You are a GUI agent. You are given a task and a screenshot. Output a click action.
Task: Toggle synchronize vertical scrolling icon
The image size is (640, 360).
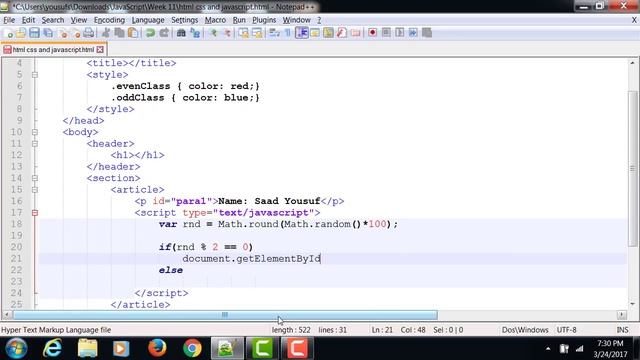click(x=244, y=33)
